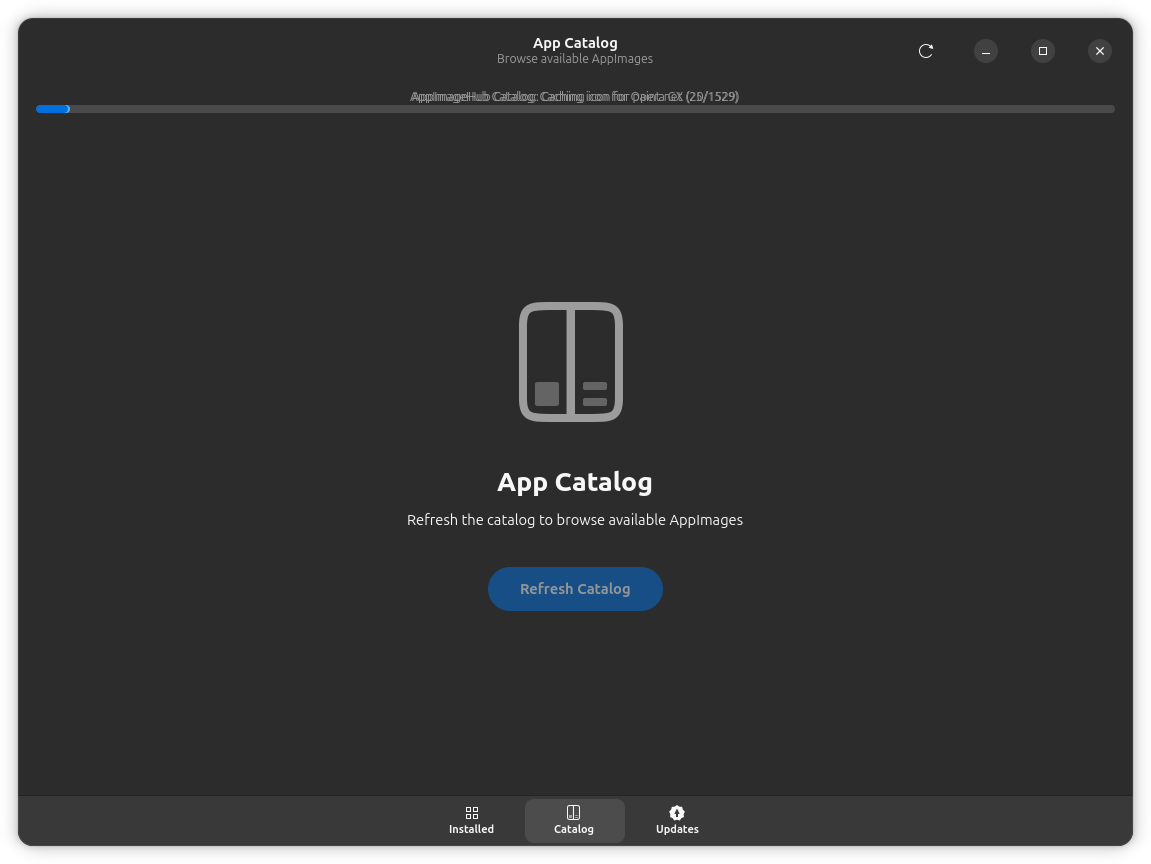1151x864 pixels.
Task: Click 'Refresh the catalog to browse' description text
Action: pos(575,520)
